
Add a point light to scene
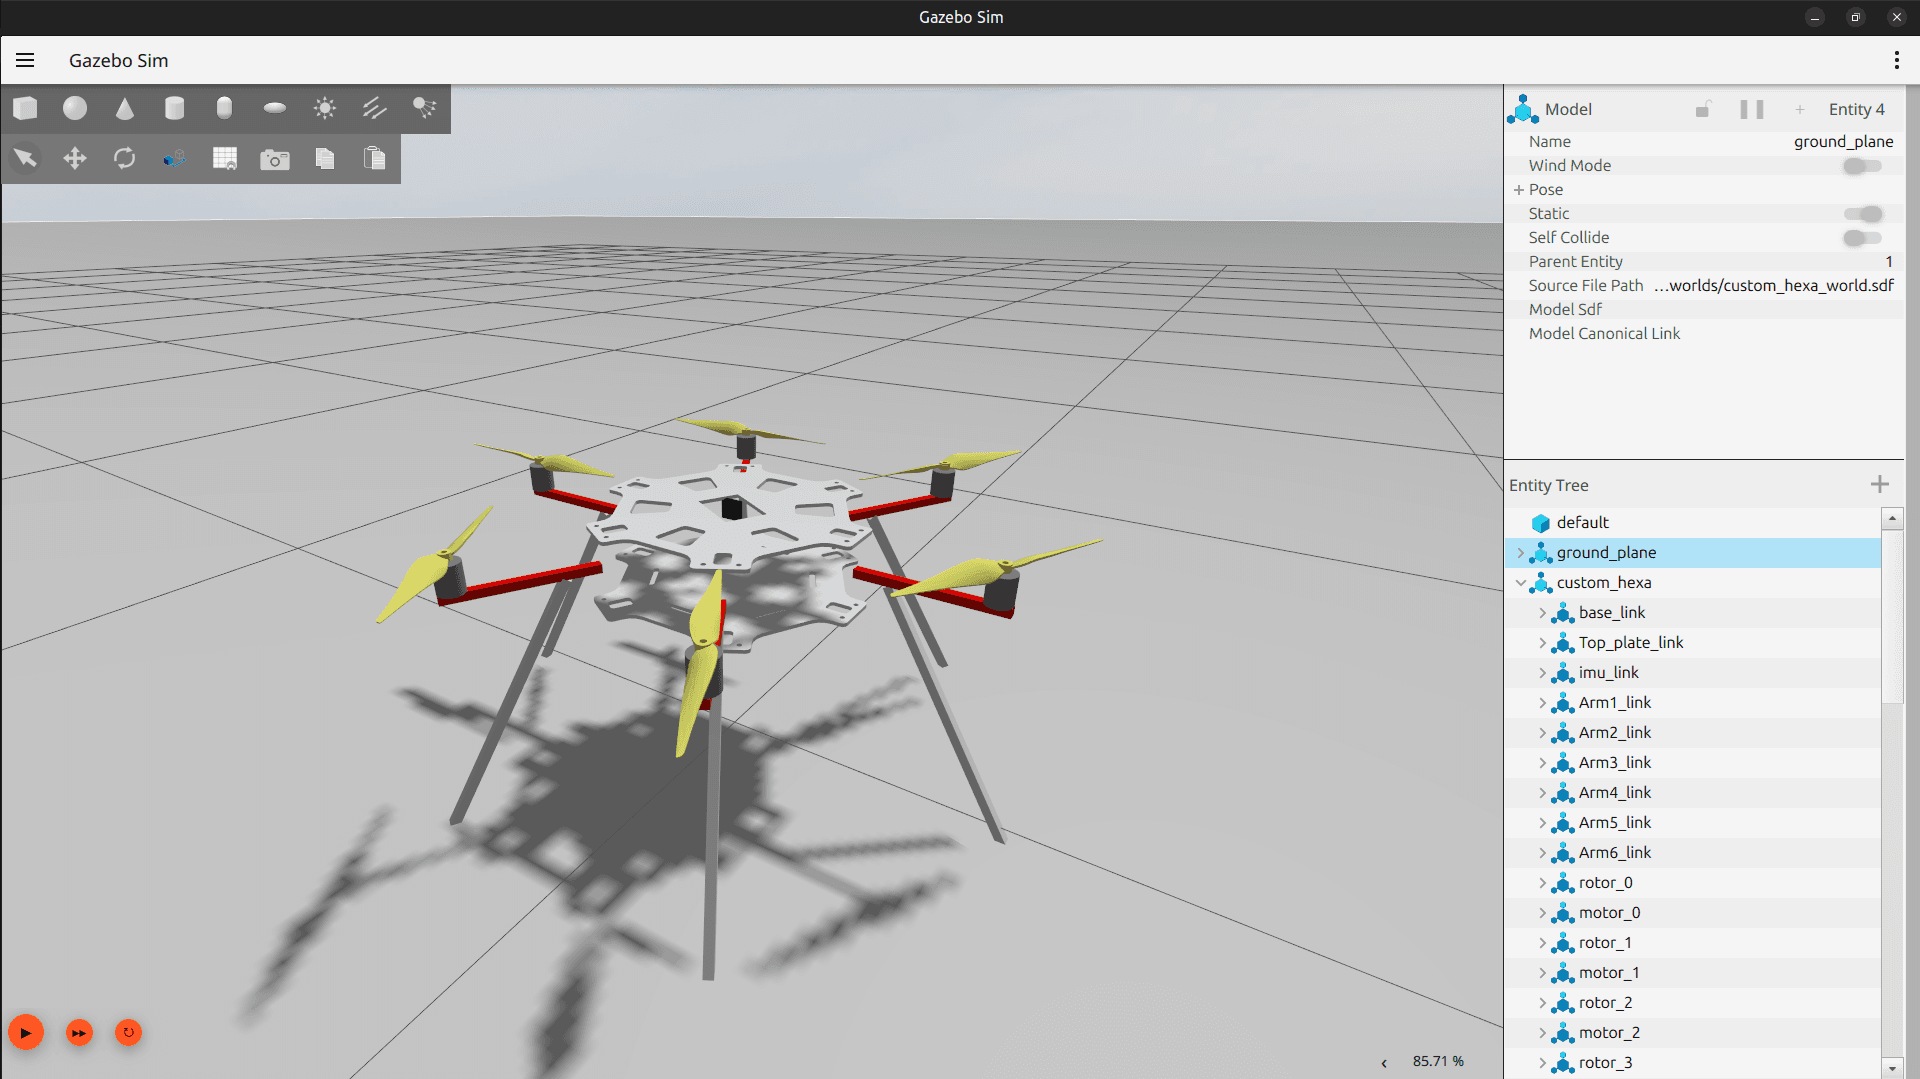point(325,108)
